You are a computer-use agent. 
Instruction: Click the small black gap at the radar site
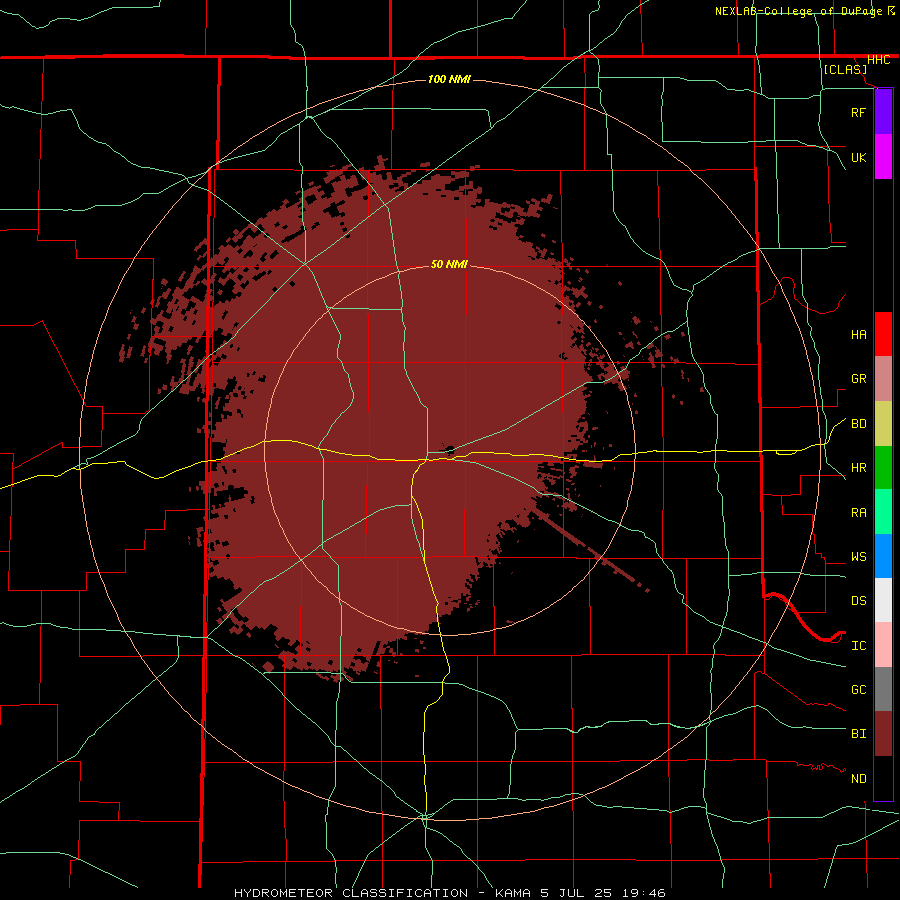[450, 449]
